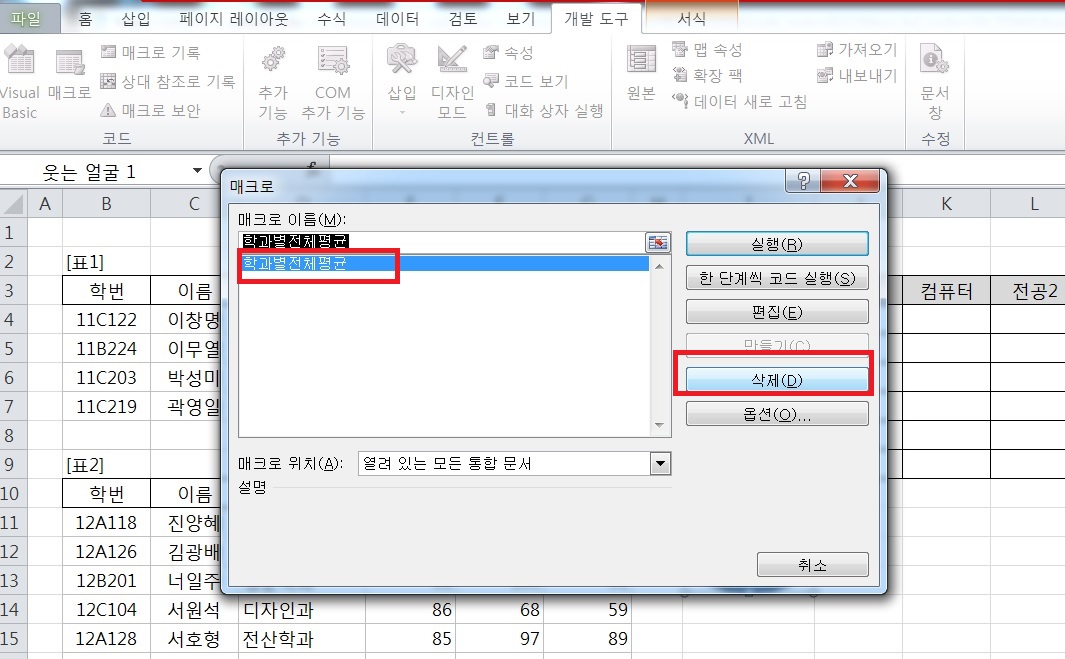Open the 매크로 위치 combo box
The height and width of the screenshot is (659, 1065).
point(659,464)
